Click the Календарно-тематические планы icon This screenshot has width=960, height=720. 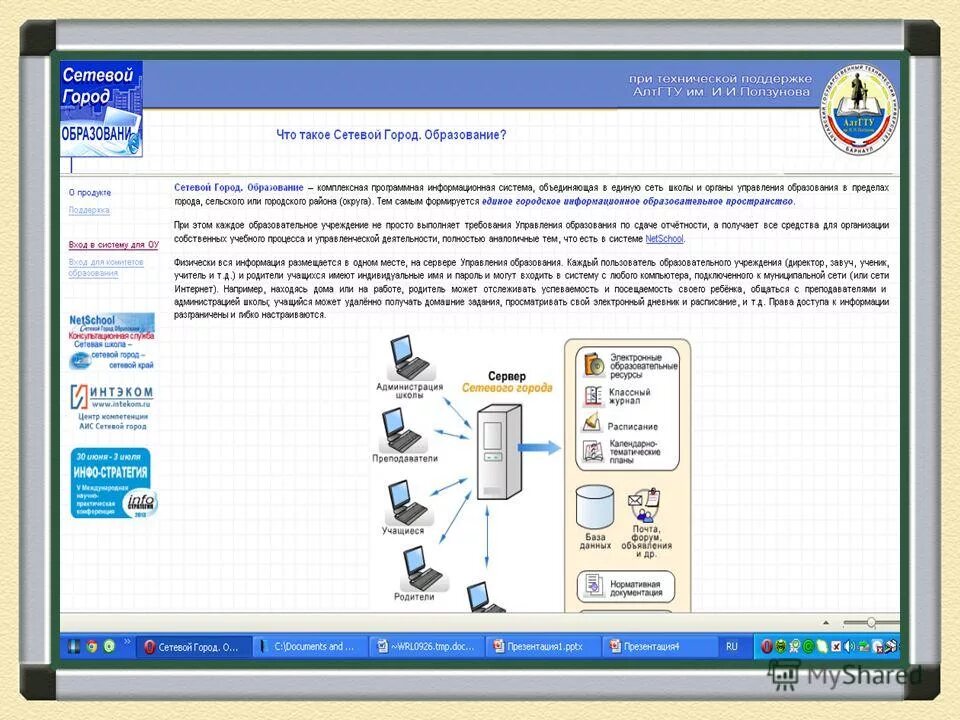coord(593,452)
